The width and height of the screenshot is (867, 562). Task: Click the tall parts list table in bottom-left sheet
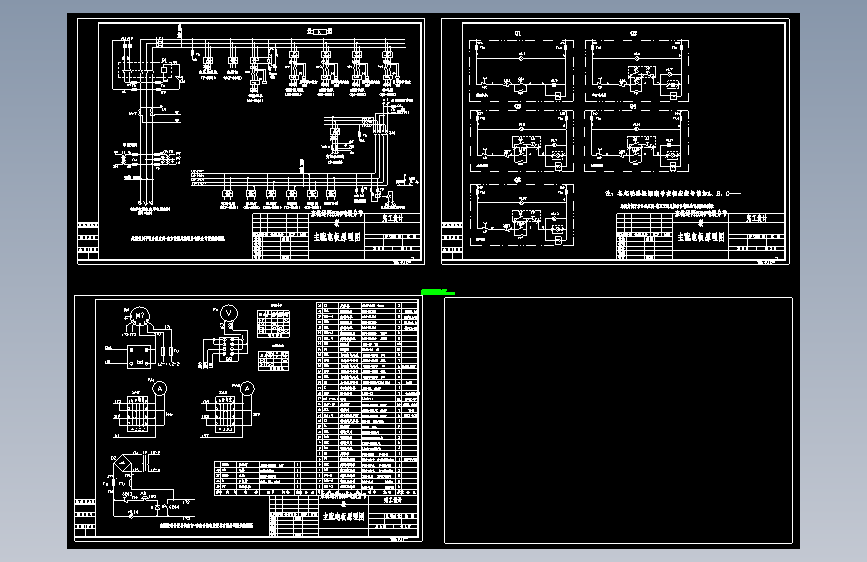pos(367,398)
